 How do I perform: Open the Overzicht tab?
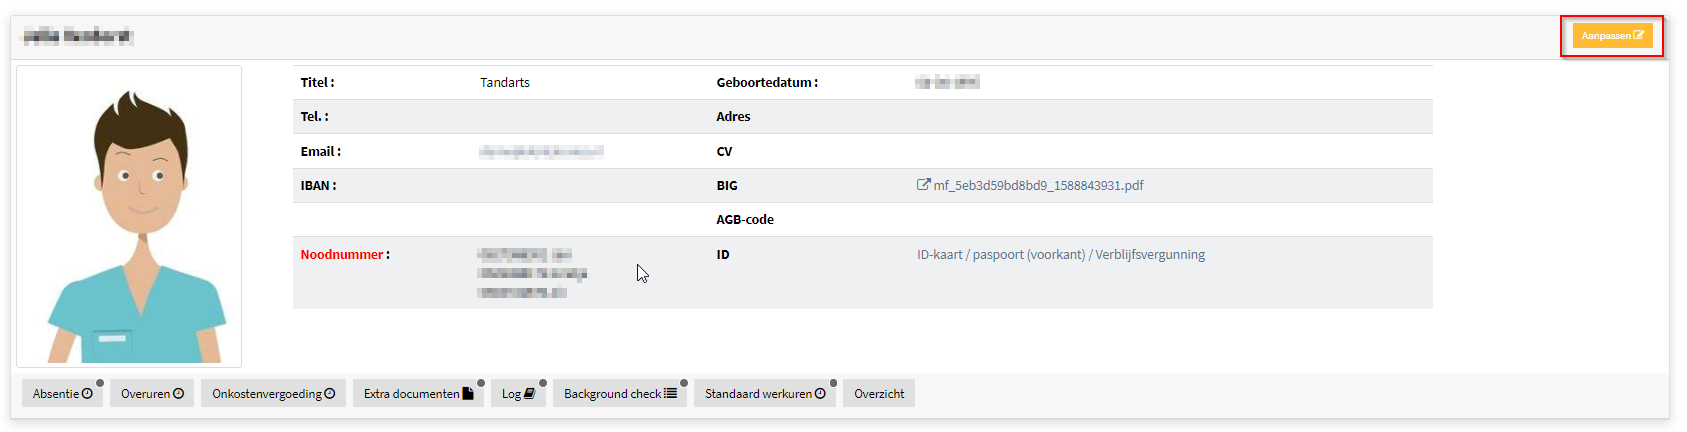tap(879, 394)
